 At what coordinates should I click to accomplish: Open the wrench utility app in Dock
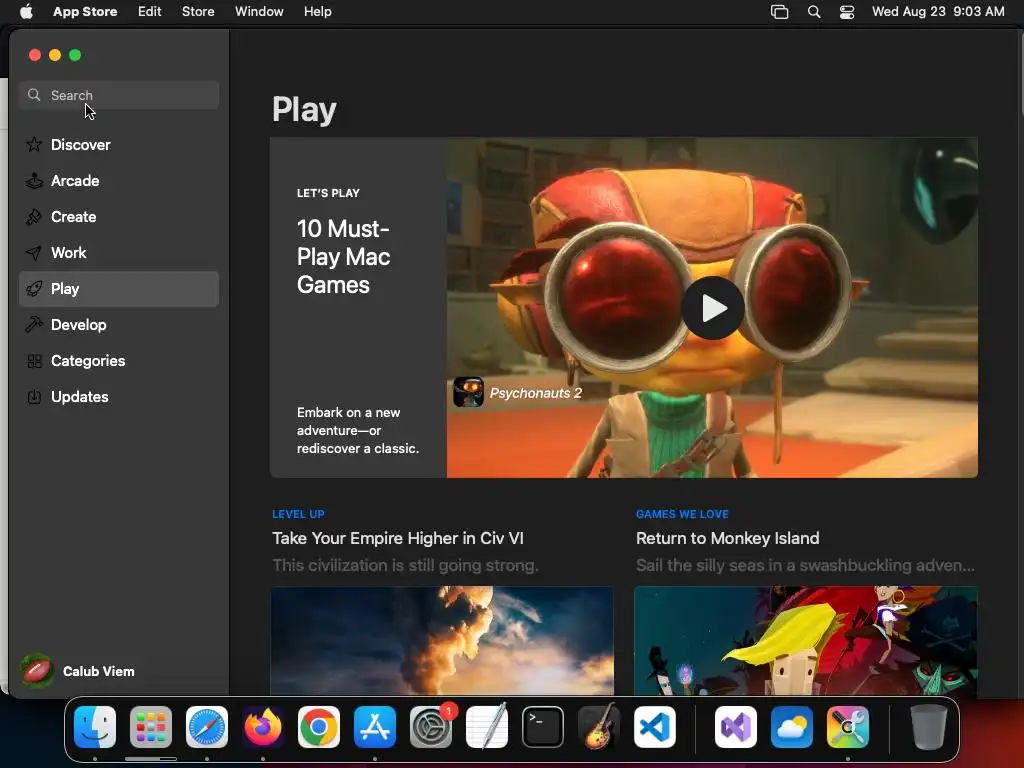click(x=848, y=726)
